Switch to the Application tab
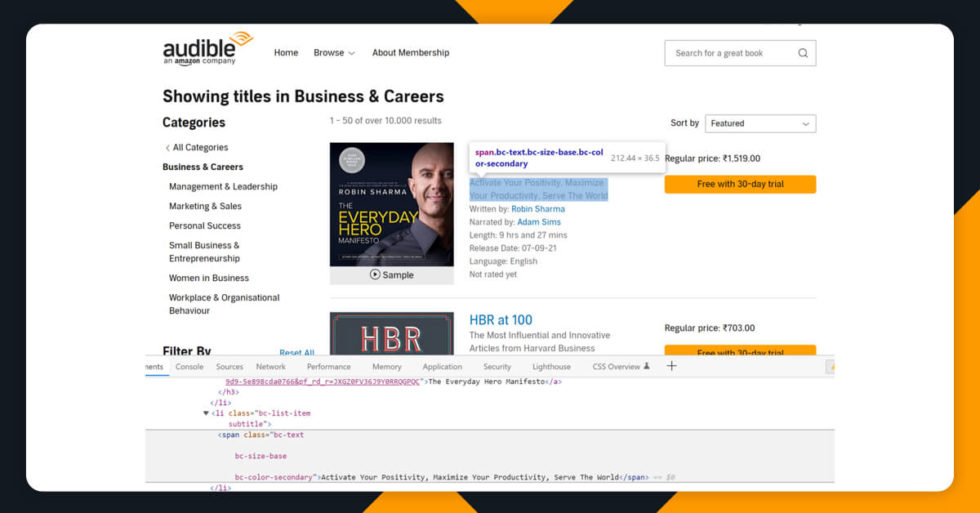Viewport: 980px width, 513px height. 442,367
